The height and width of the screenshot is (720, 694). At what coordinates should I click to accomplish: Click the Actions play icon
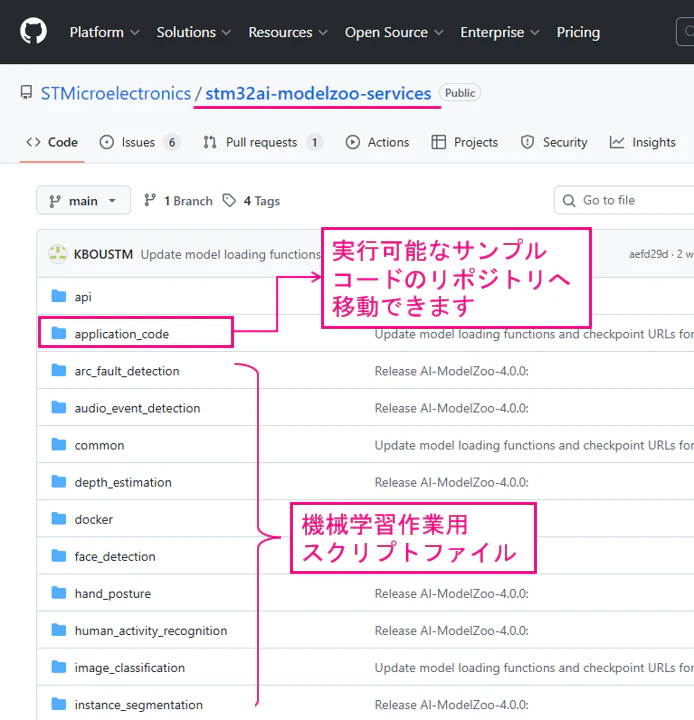(352, 142)
